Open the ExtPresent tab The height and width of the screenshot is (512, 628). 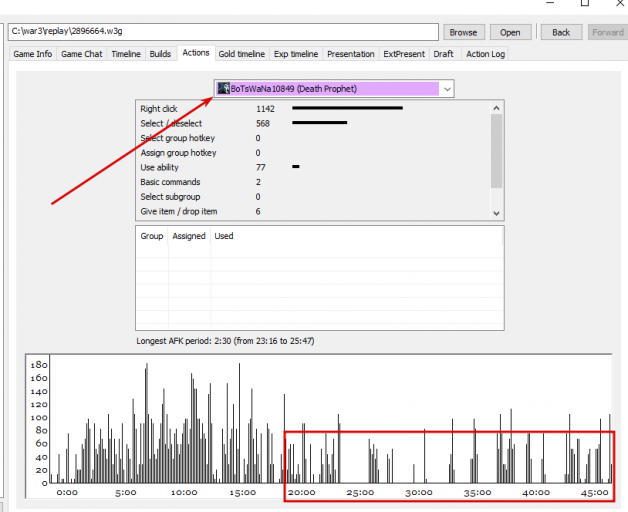(x=404, y=54)
